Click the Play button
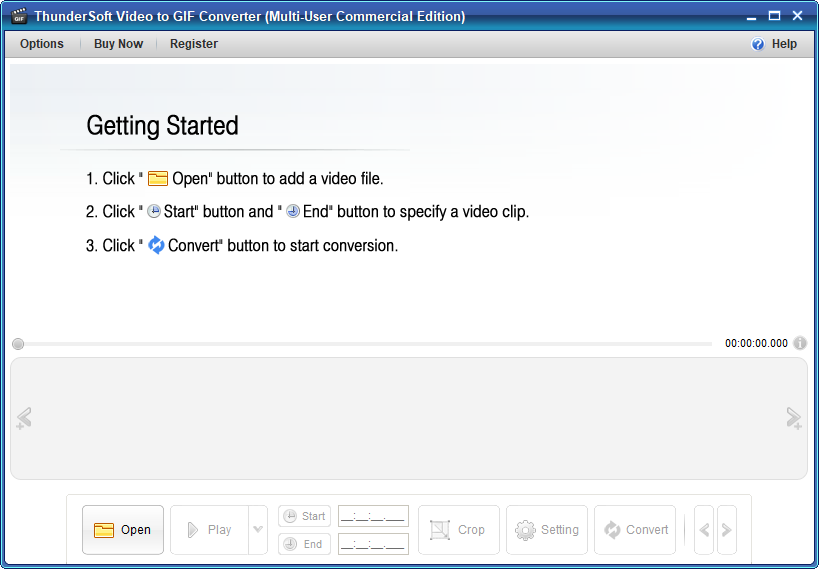Viewport: 820px width, 570px height. point(209,530)
